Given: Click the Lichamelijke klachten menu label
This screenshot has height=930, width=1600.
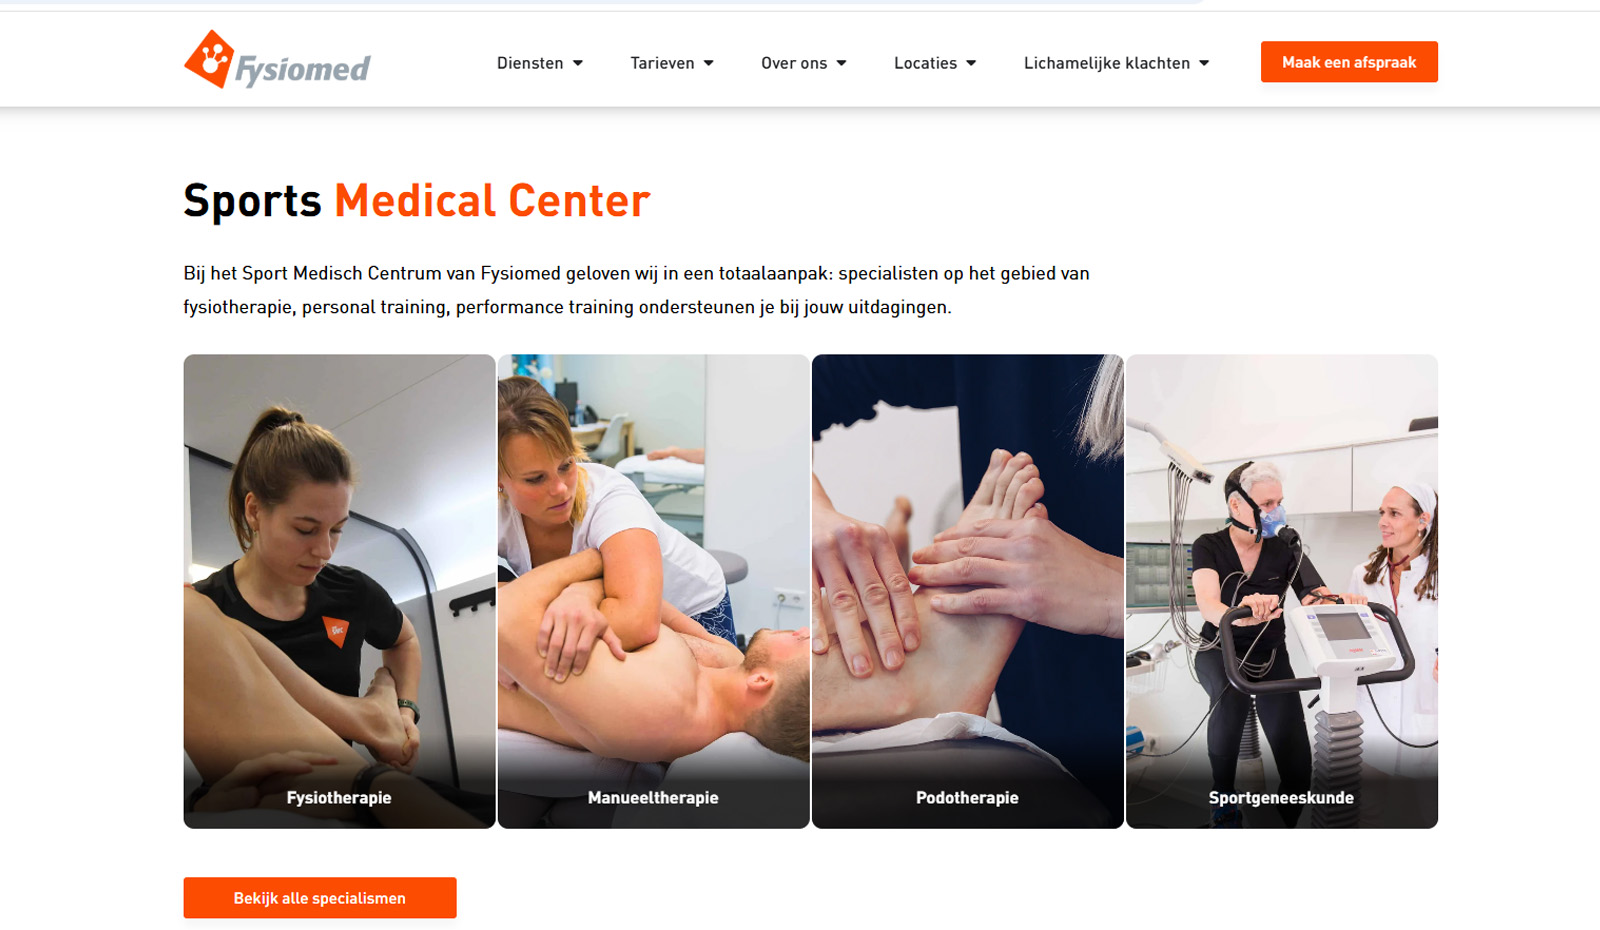Looking at the screenshot, I should [1107, 63].
